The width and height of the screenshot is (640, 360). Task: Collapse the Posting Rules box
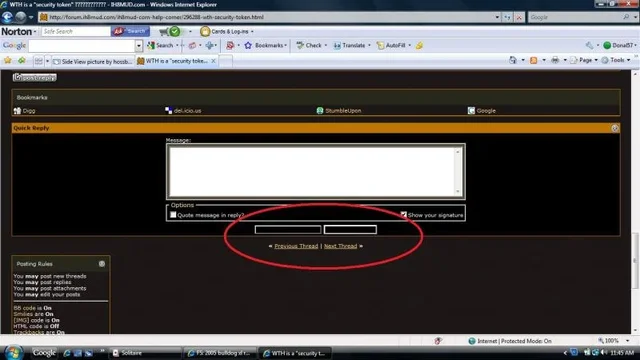(x=102, y=264)
